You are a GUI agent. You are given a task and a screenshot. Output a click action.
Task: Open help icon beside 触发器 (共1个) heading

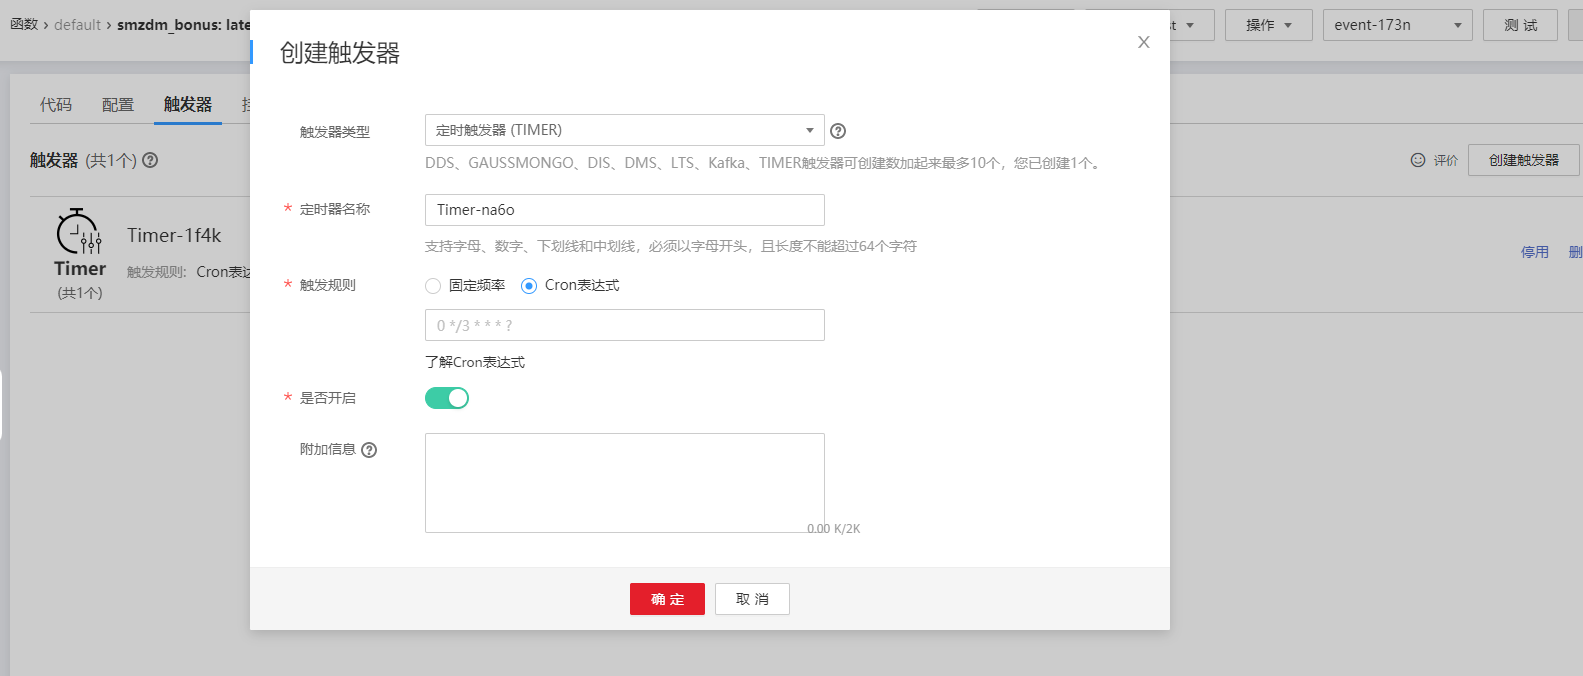[x=150, y=160]
